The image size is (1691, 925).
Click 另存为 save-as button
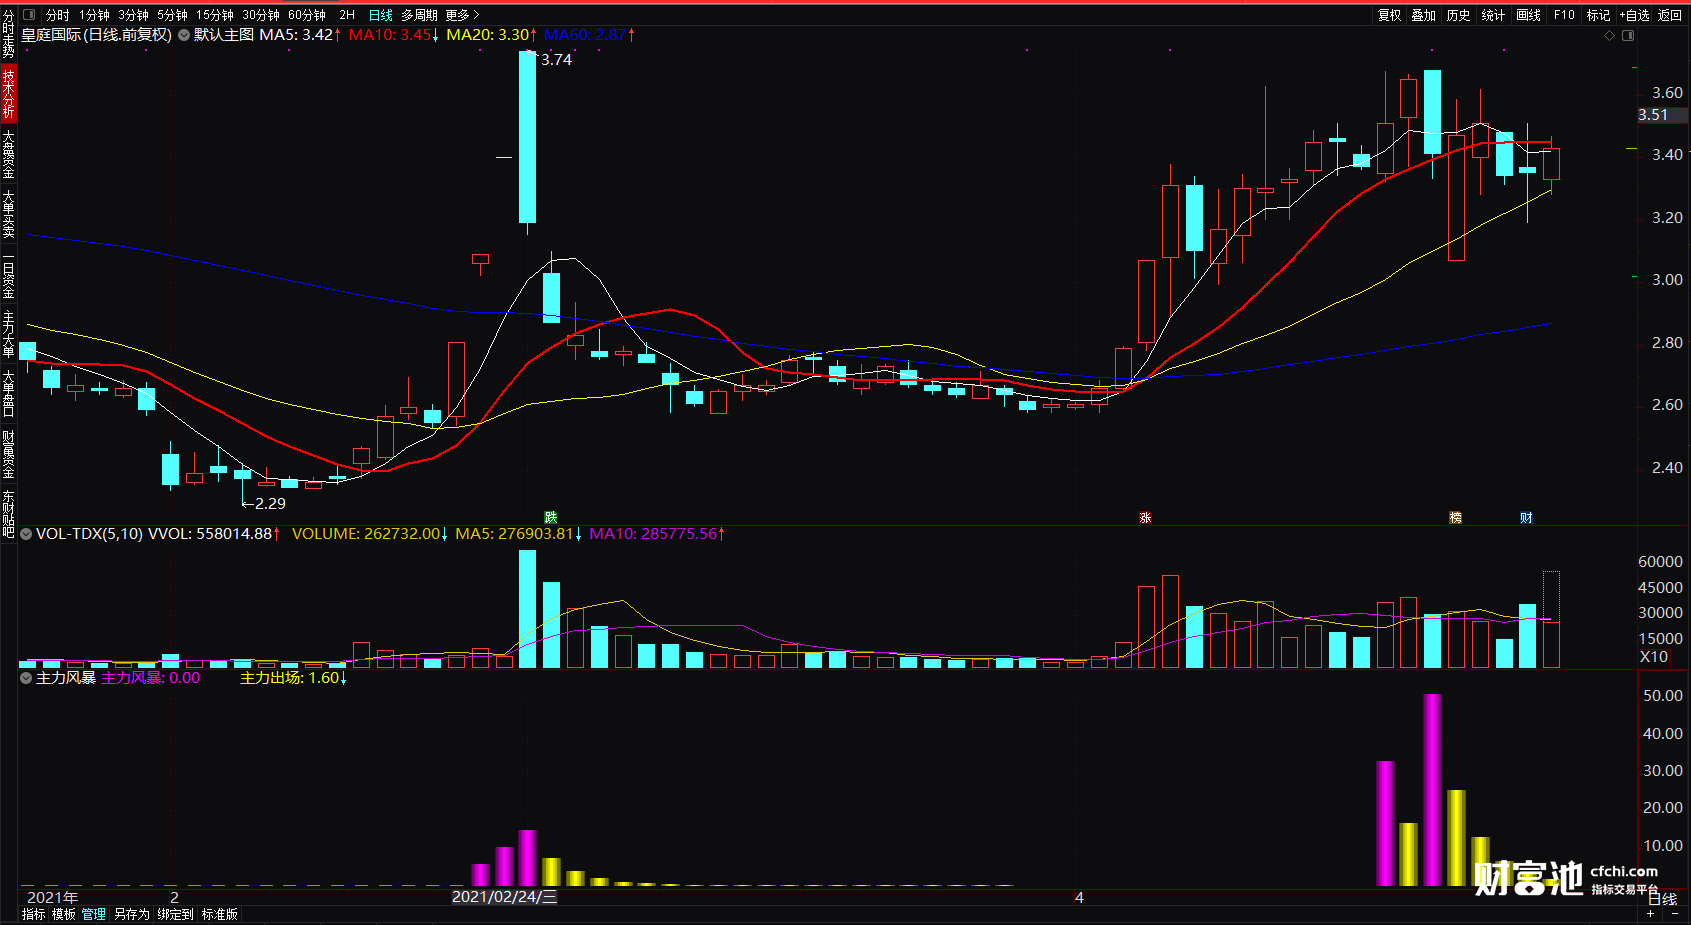pyautogui.click(x=131, y=914)
